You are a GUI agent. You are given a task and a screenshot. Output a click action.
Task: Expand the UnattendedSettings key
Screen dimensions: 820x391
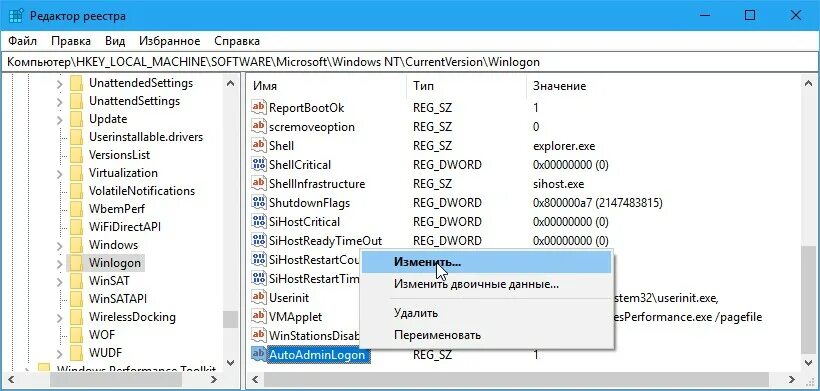pos(60,83)
